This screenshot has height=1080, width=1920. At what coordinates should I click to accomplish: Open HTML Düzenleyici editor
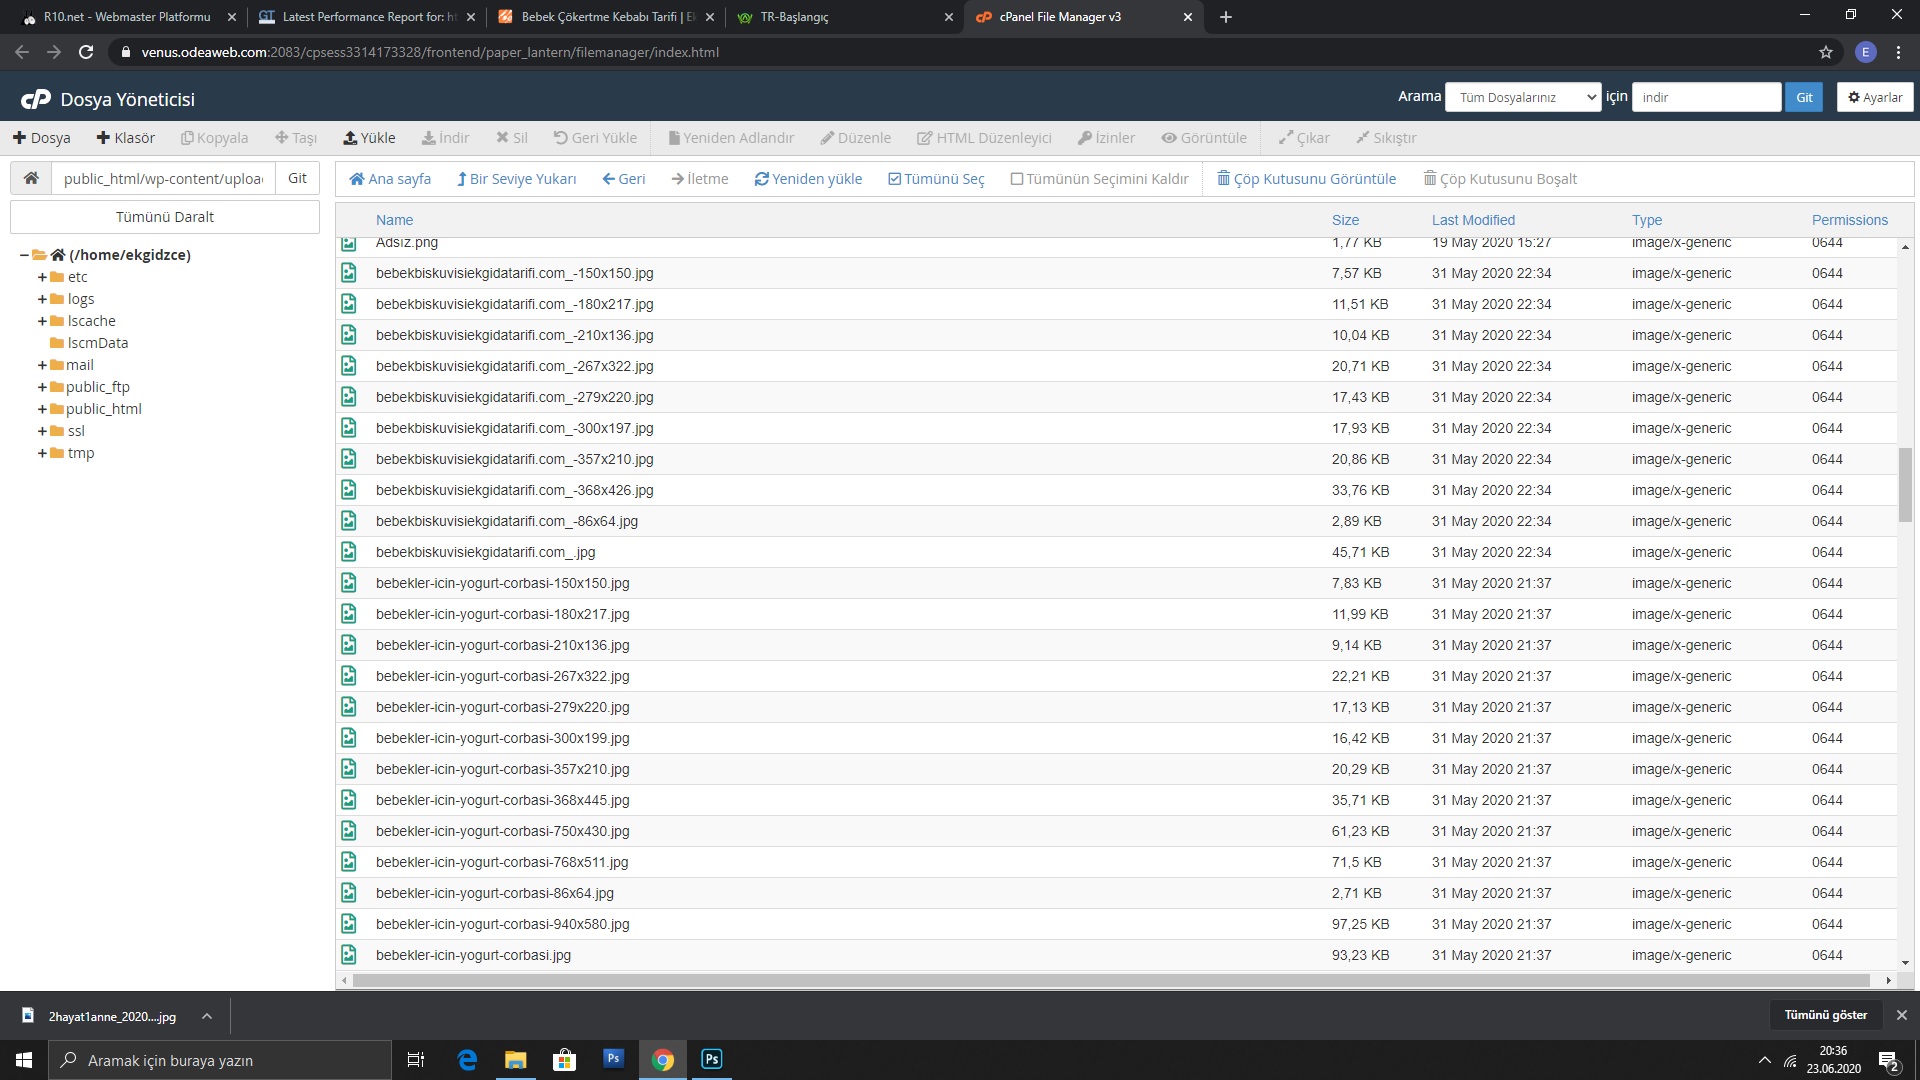[x=984, y=138]
